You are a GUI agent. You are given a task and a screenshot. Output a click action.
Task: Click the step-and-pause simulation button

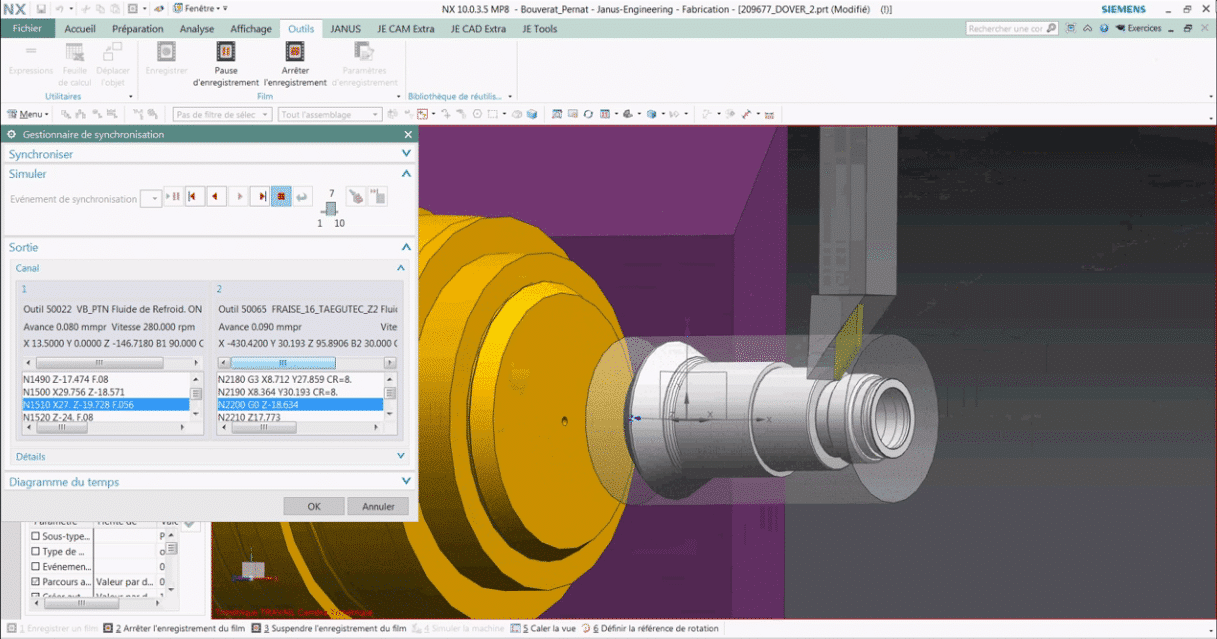tap(173, 198)
